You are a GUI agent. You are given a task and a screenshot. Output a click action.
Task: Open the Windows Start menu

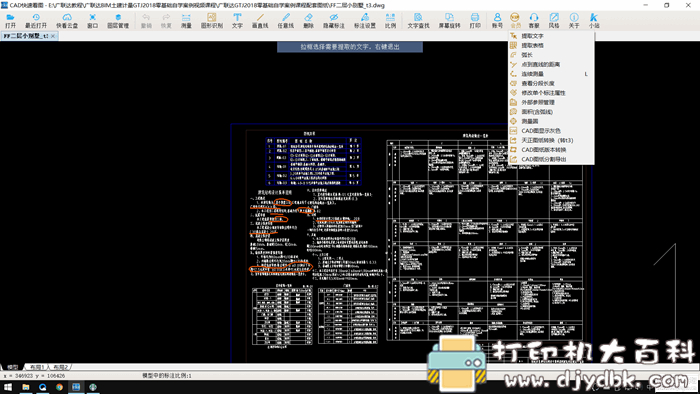[8, 387]
